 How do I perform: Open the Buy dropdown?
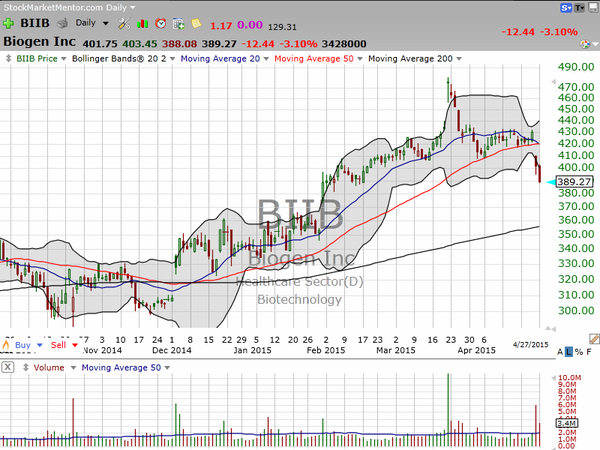coord(39,345)
